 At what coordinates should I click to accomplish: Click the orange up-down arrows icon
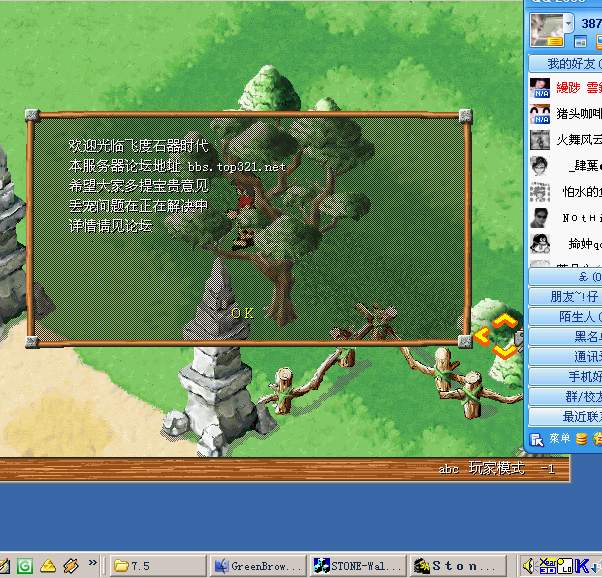point(503,335)
